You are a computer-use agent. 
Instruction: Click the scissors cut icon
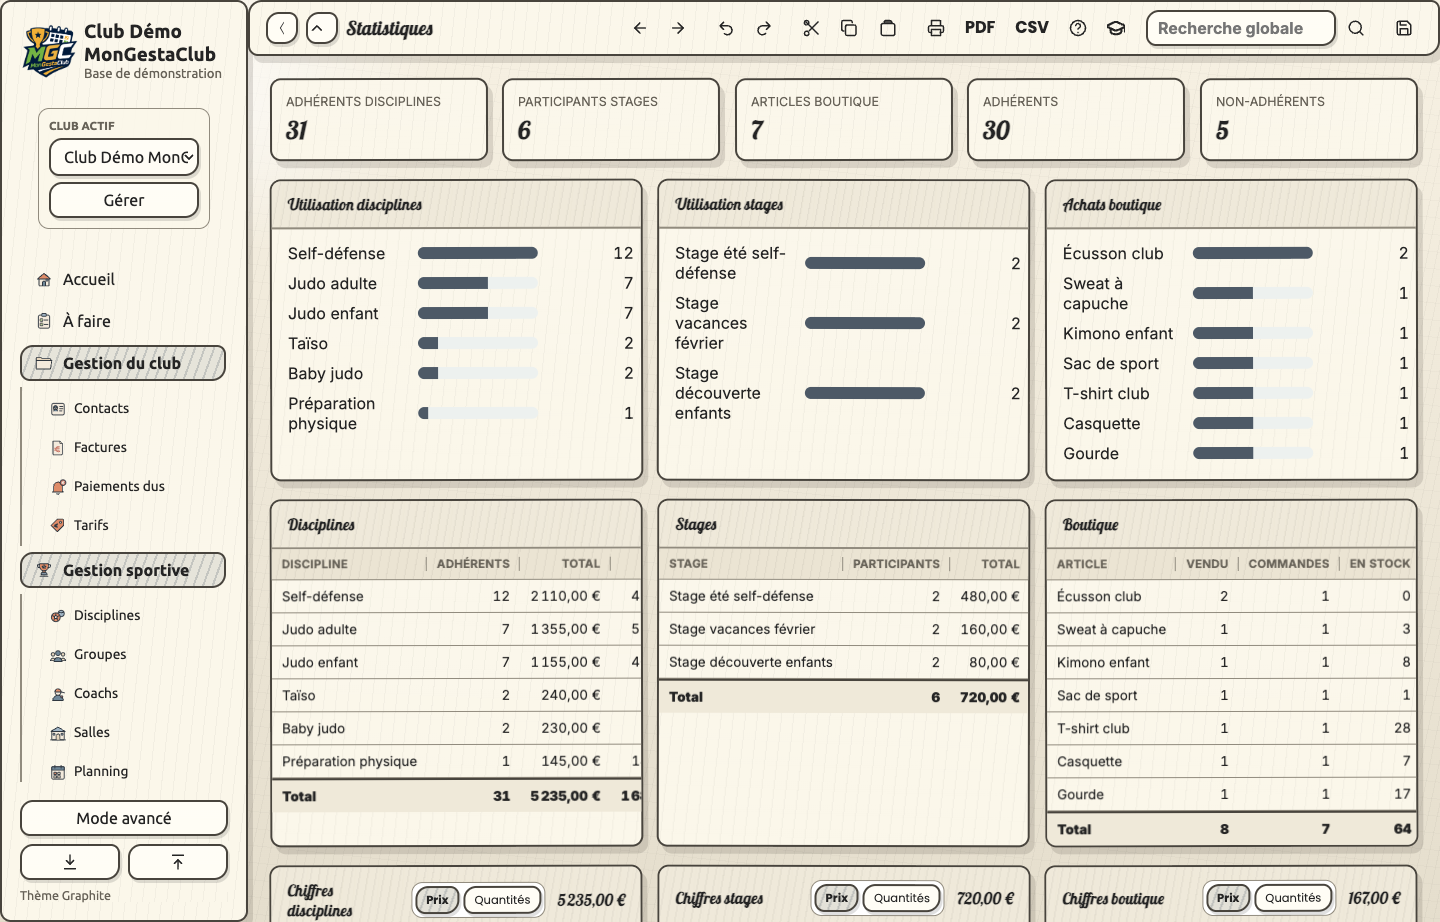(x=811, y=28)
